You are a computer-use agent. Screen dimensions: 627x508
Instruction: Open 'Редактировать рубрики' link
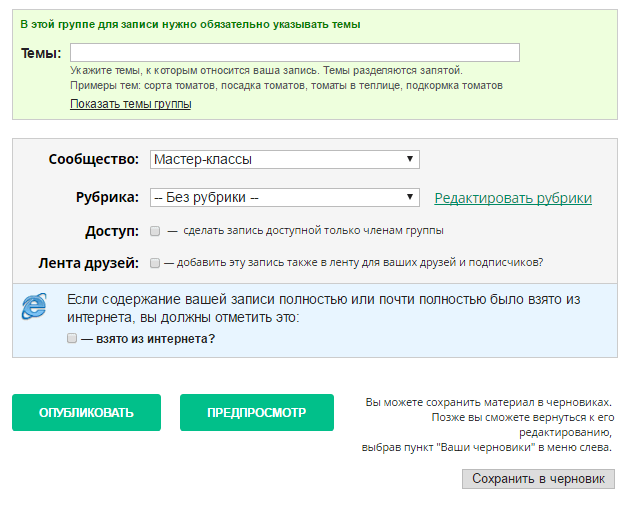[x=513, y=198]
